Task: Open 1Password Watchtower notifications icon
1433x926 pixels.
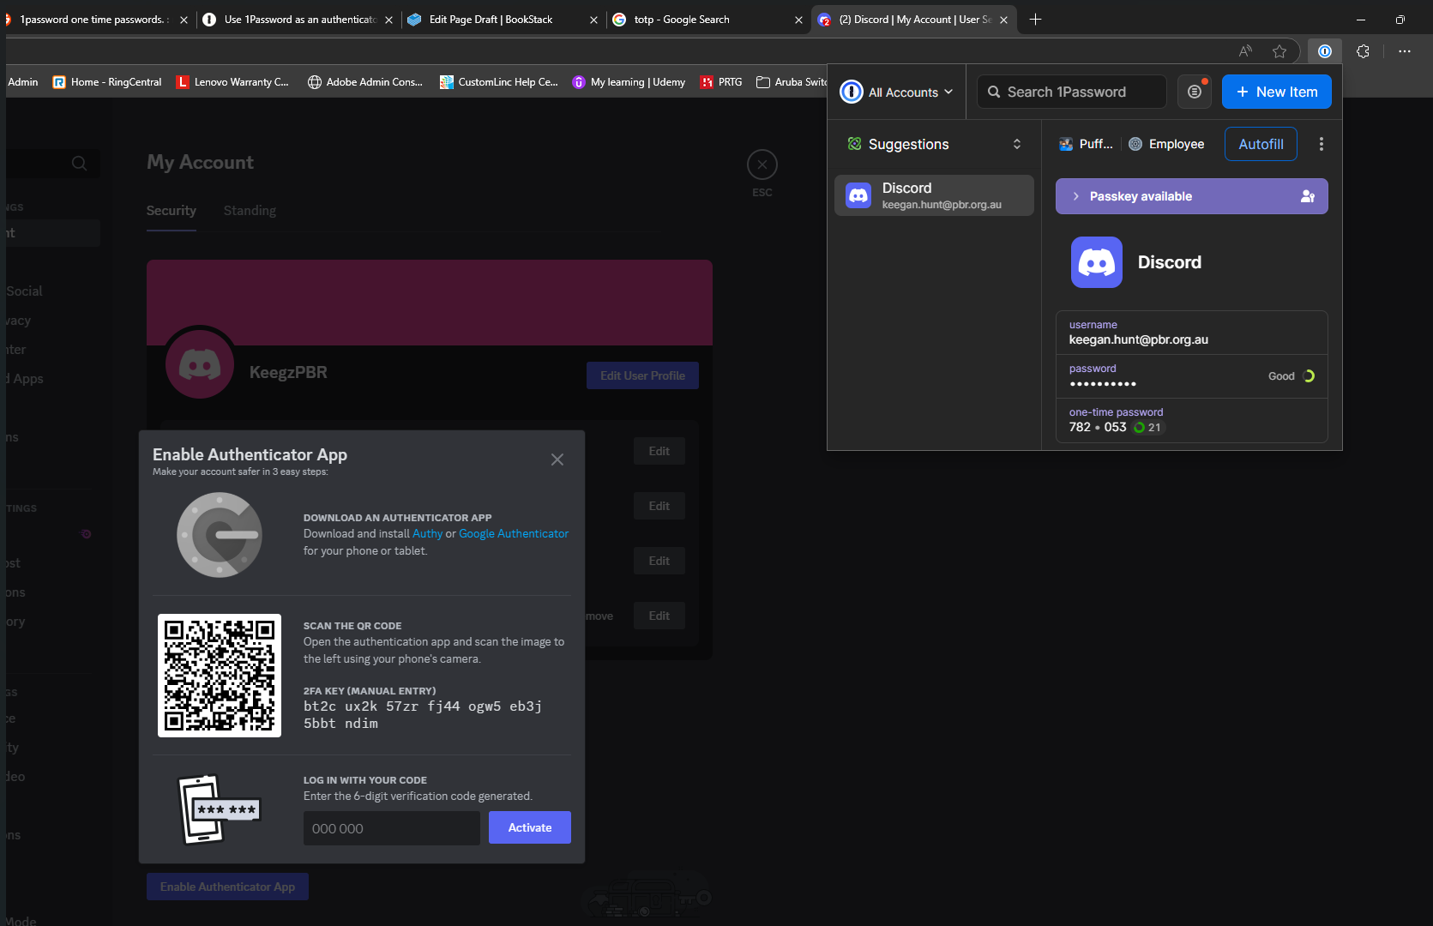Action: 1194,92
